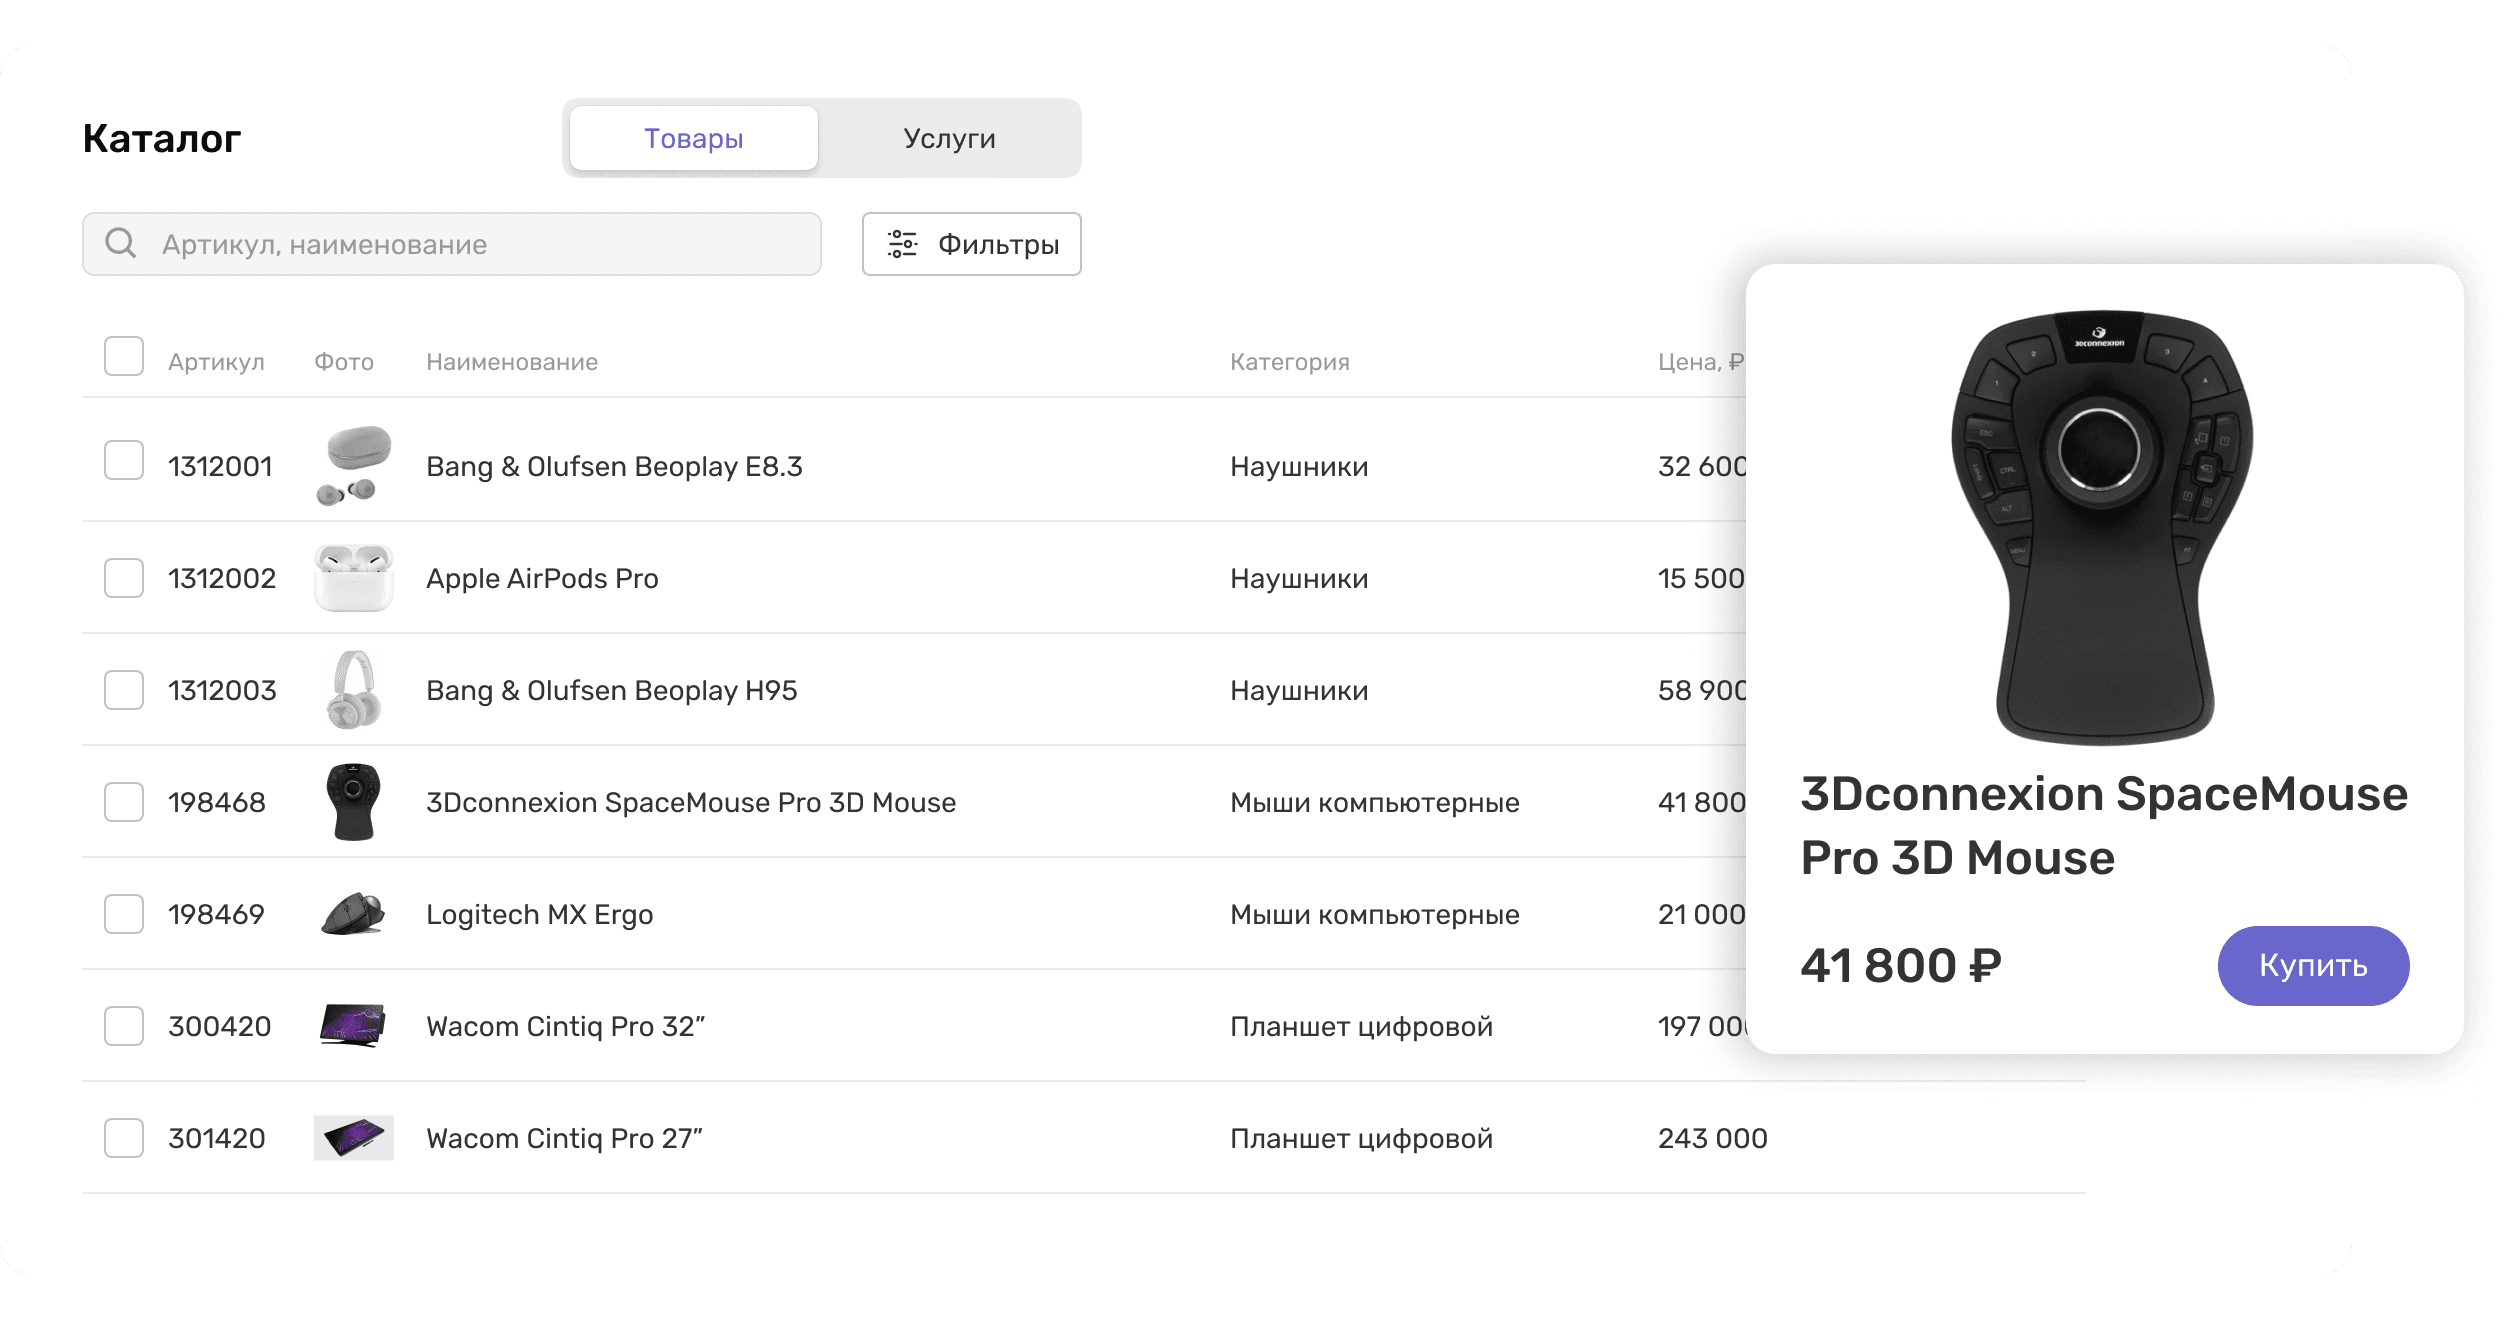This screenshot has height=1320, width=2506.
Task: Open the Beoplay H95 headphones photo
Action: point(353,690)
